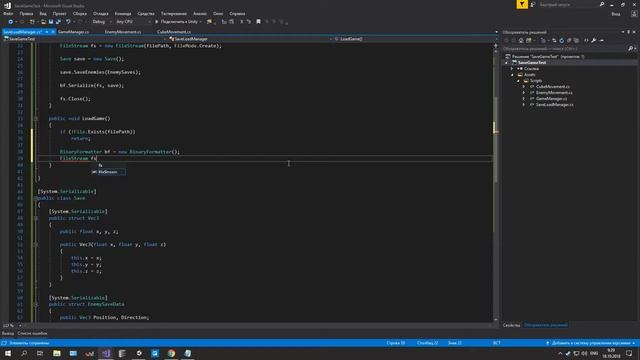The height and width of the screenshot is (360, 640).
Task: Switch to CubeMovement.cs tab
Action: [x=174, y=32]
